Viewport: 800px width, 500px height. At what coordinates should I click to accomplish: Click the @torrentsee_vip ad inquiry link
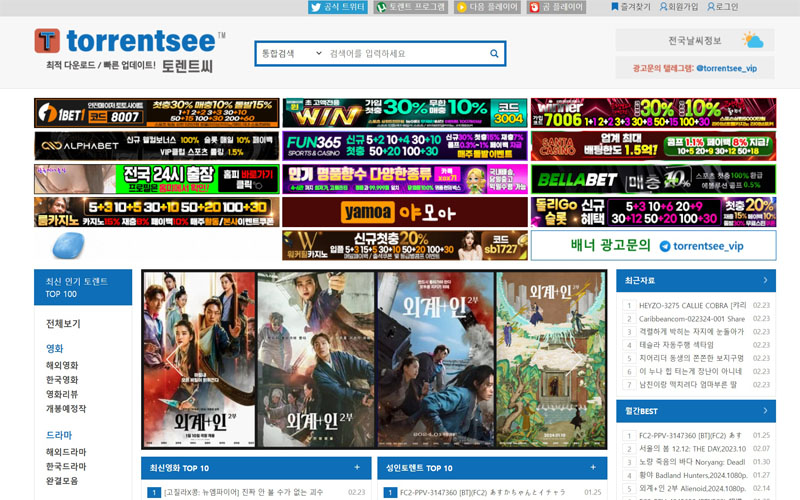coord(727,68)
